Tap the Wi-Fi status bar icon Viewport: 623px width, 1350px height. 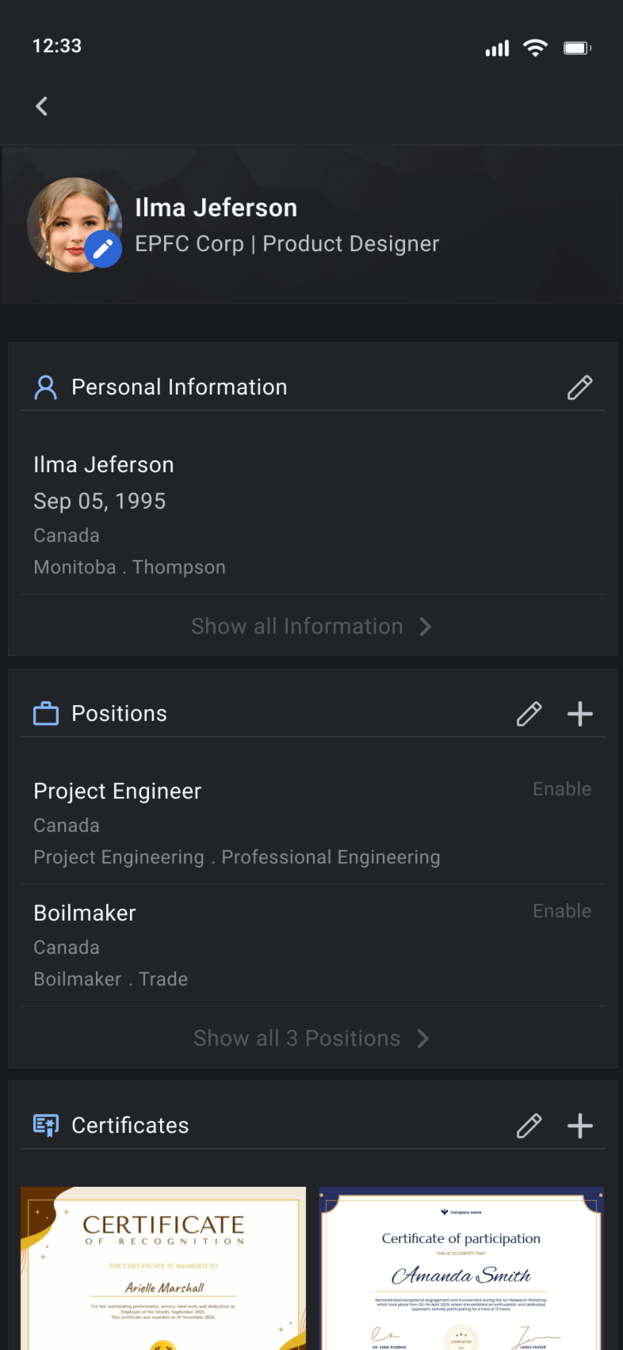[536, 48]
